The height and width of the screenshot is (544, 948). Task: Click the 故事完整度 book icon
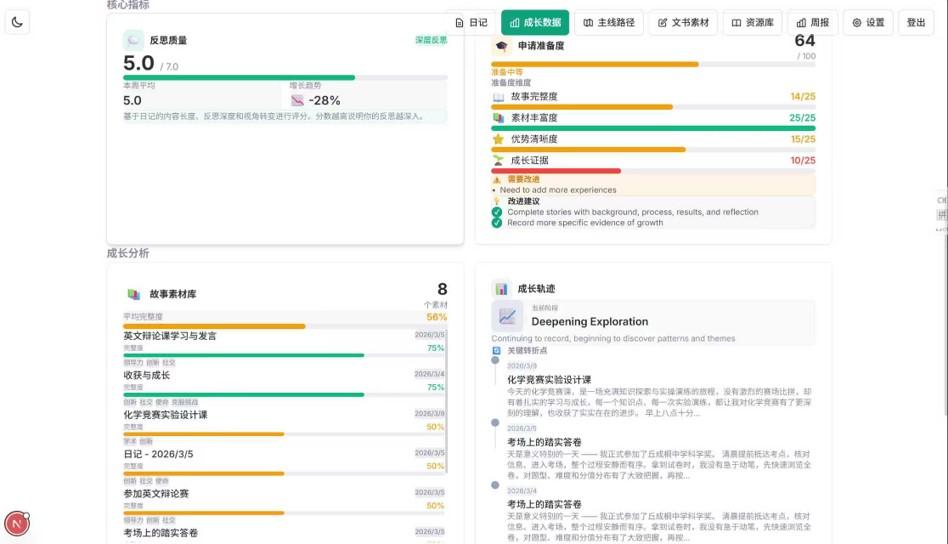pyautogui.click(x=498, y=97)
